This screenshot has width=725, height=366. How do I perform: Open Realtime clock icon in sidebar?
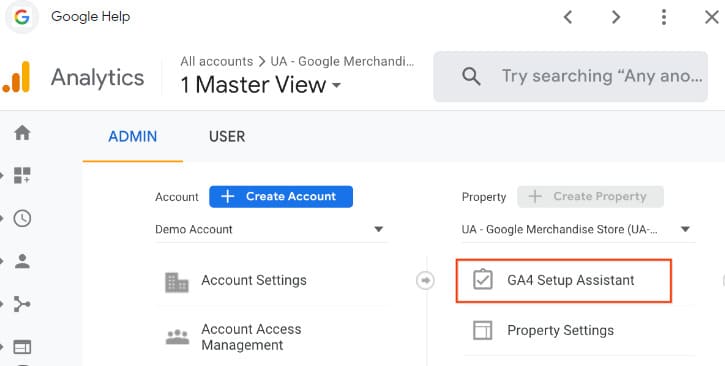tap(22, 218)
